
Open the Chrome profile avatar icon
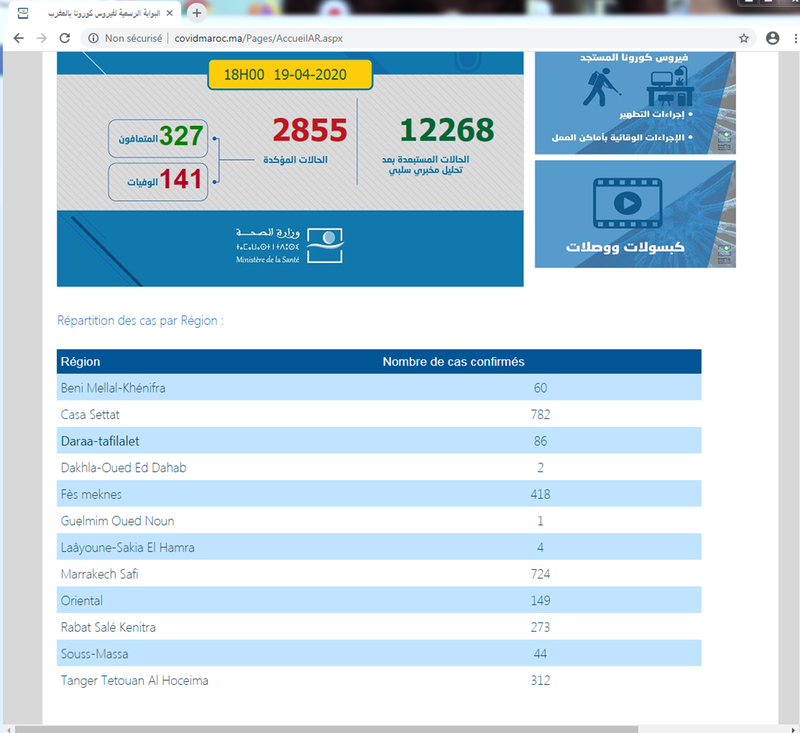[x=772, y=38]
